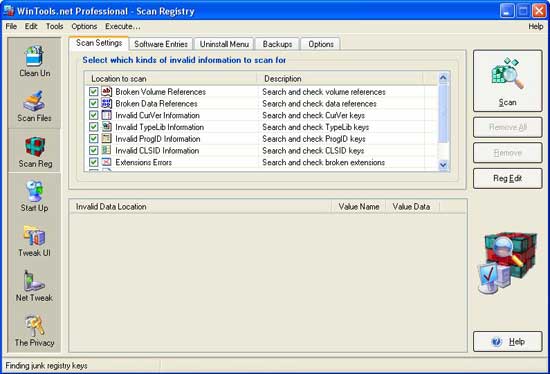The height and width of the screenshot is (374, 550).
Task: Click the Location to scan column header
Action: coord(170,79)
